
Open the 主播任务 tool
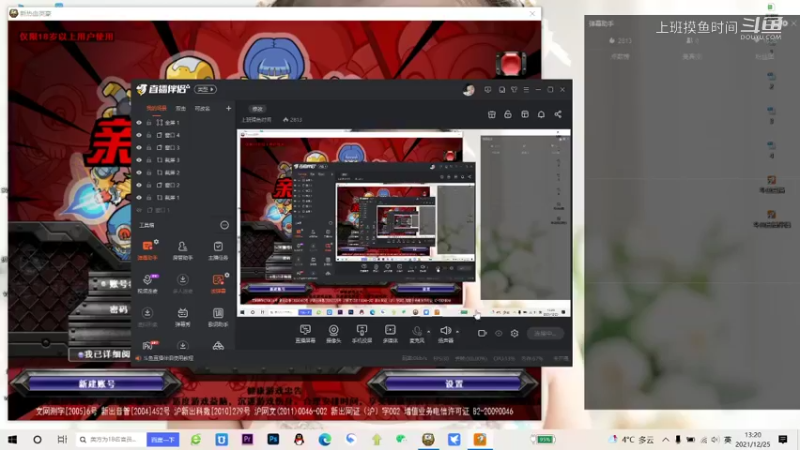tap(218, 250)
